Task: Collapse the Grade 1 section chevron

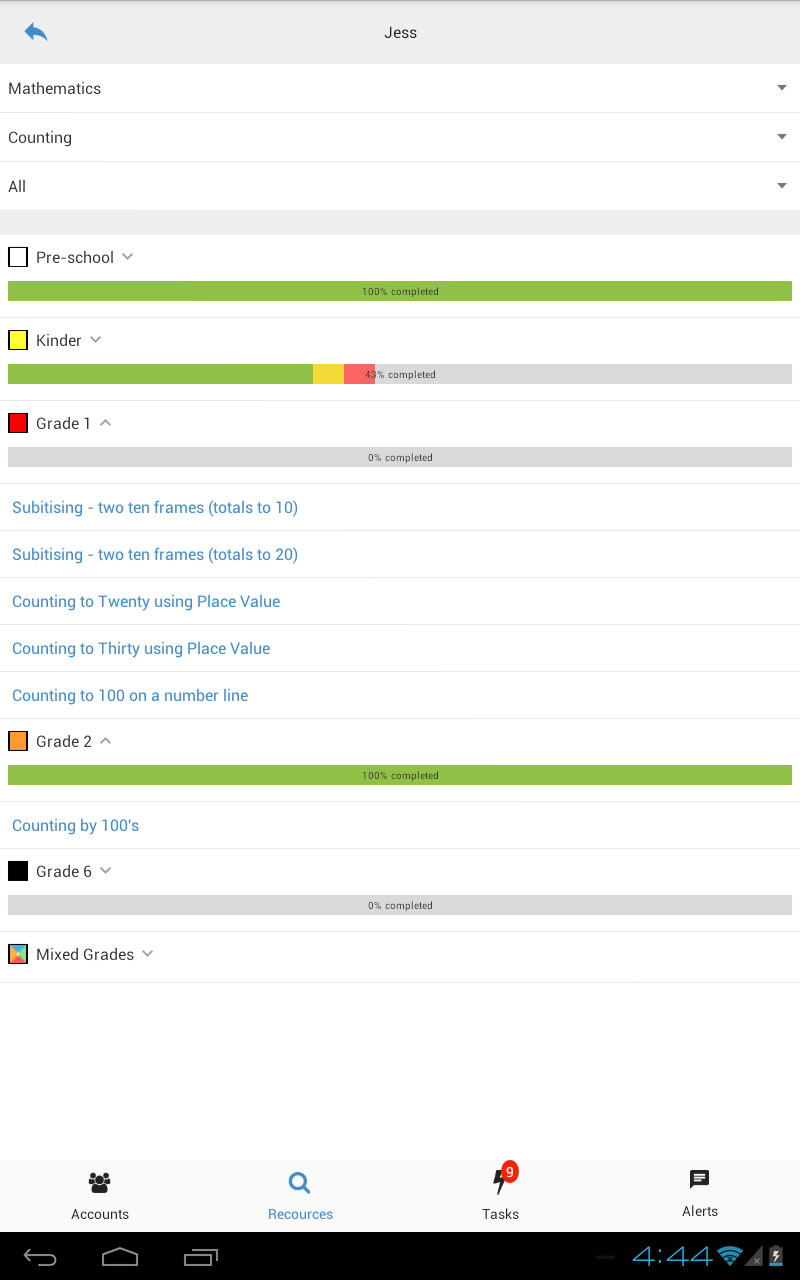Action: tap(106, 423)
